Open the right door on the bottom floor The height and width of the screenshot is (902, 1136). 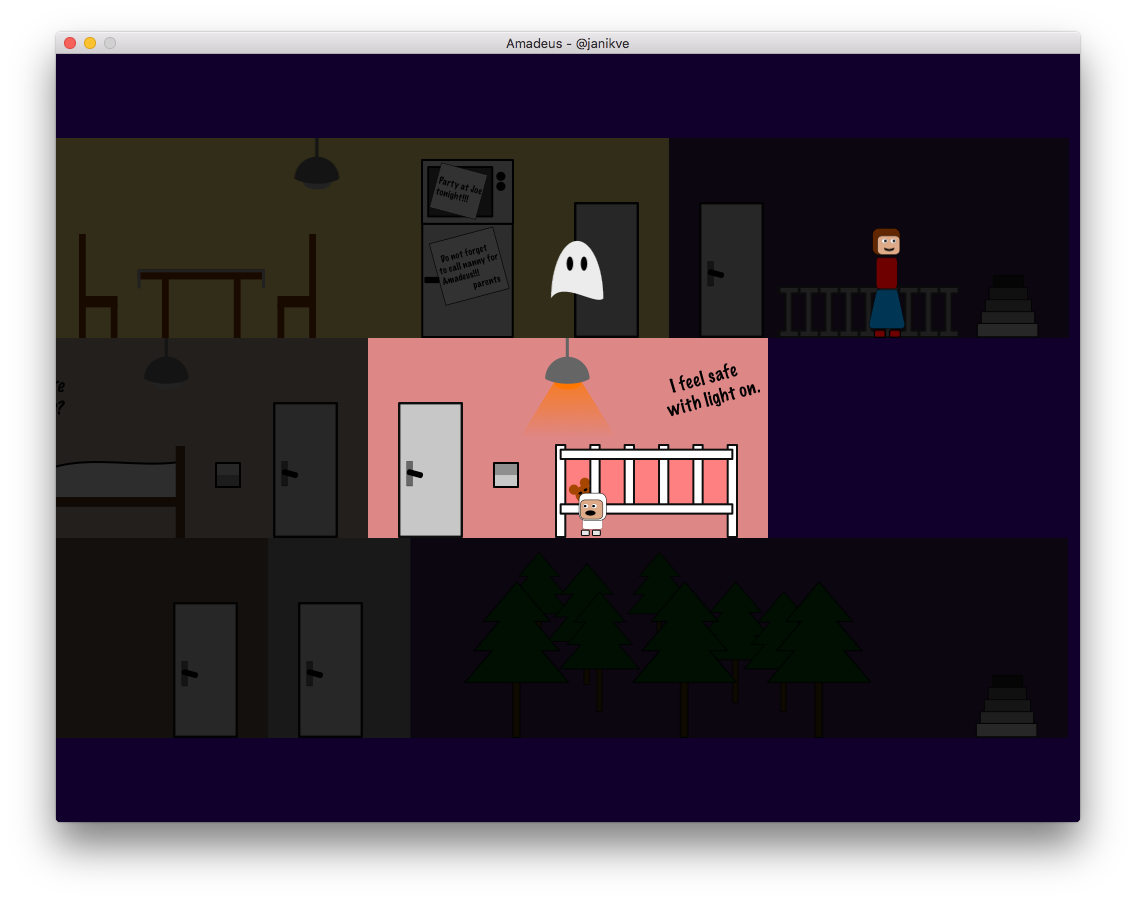click(330, 670)
